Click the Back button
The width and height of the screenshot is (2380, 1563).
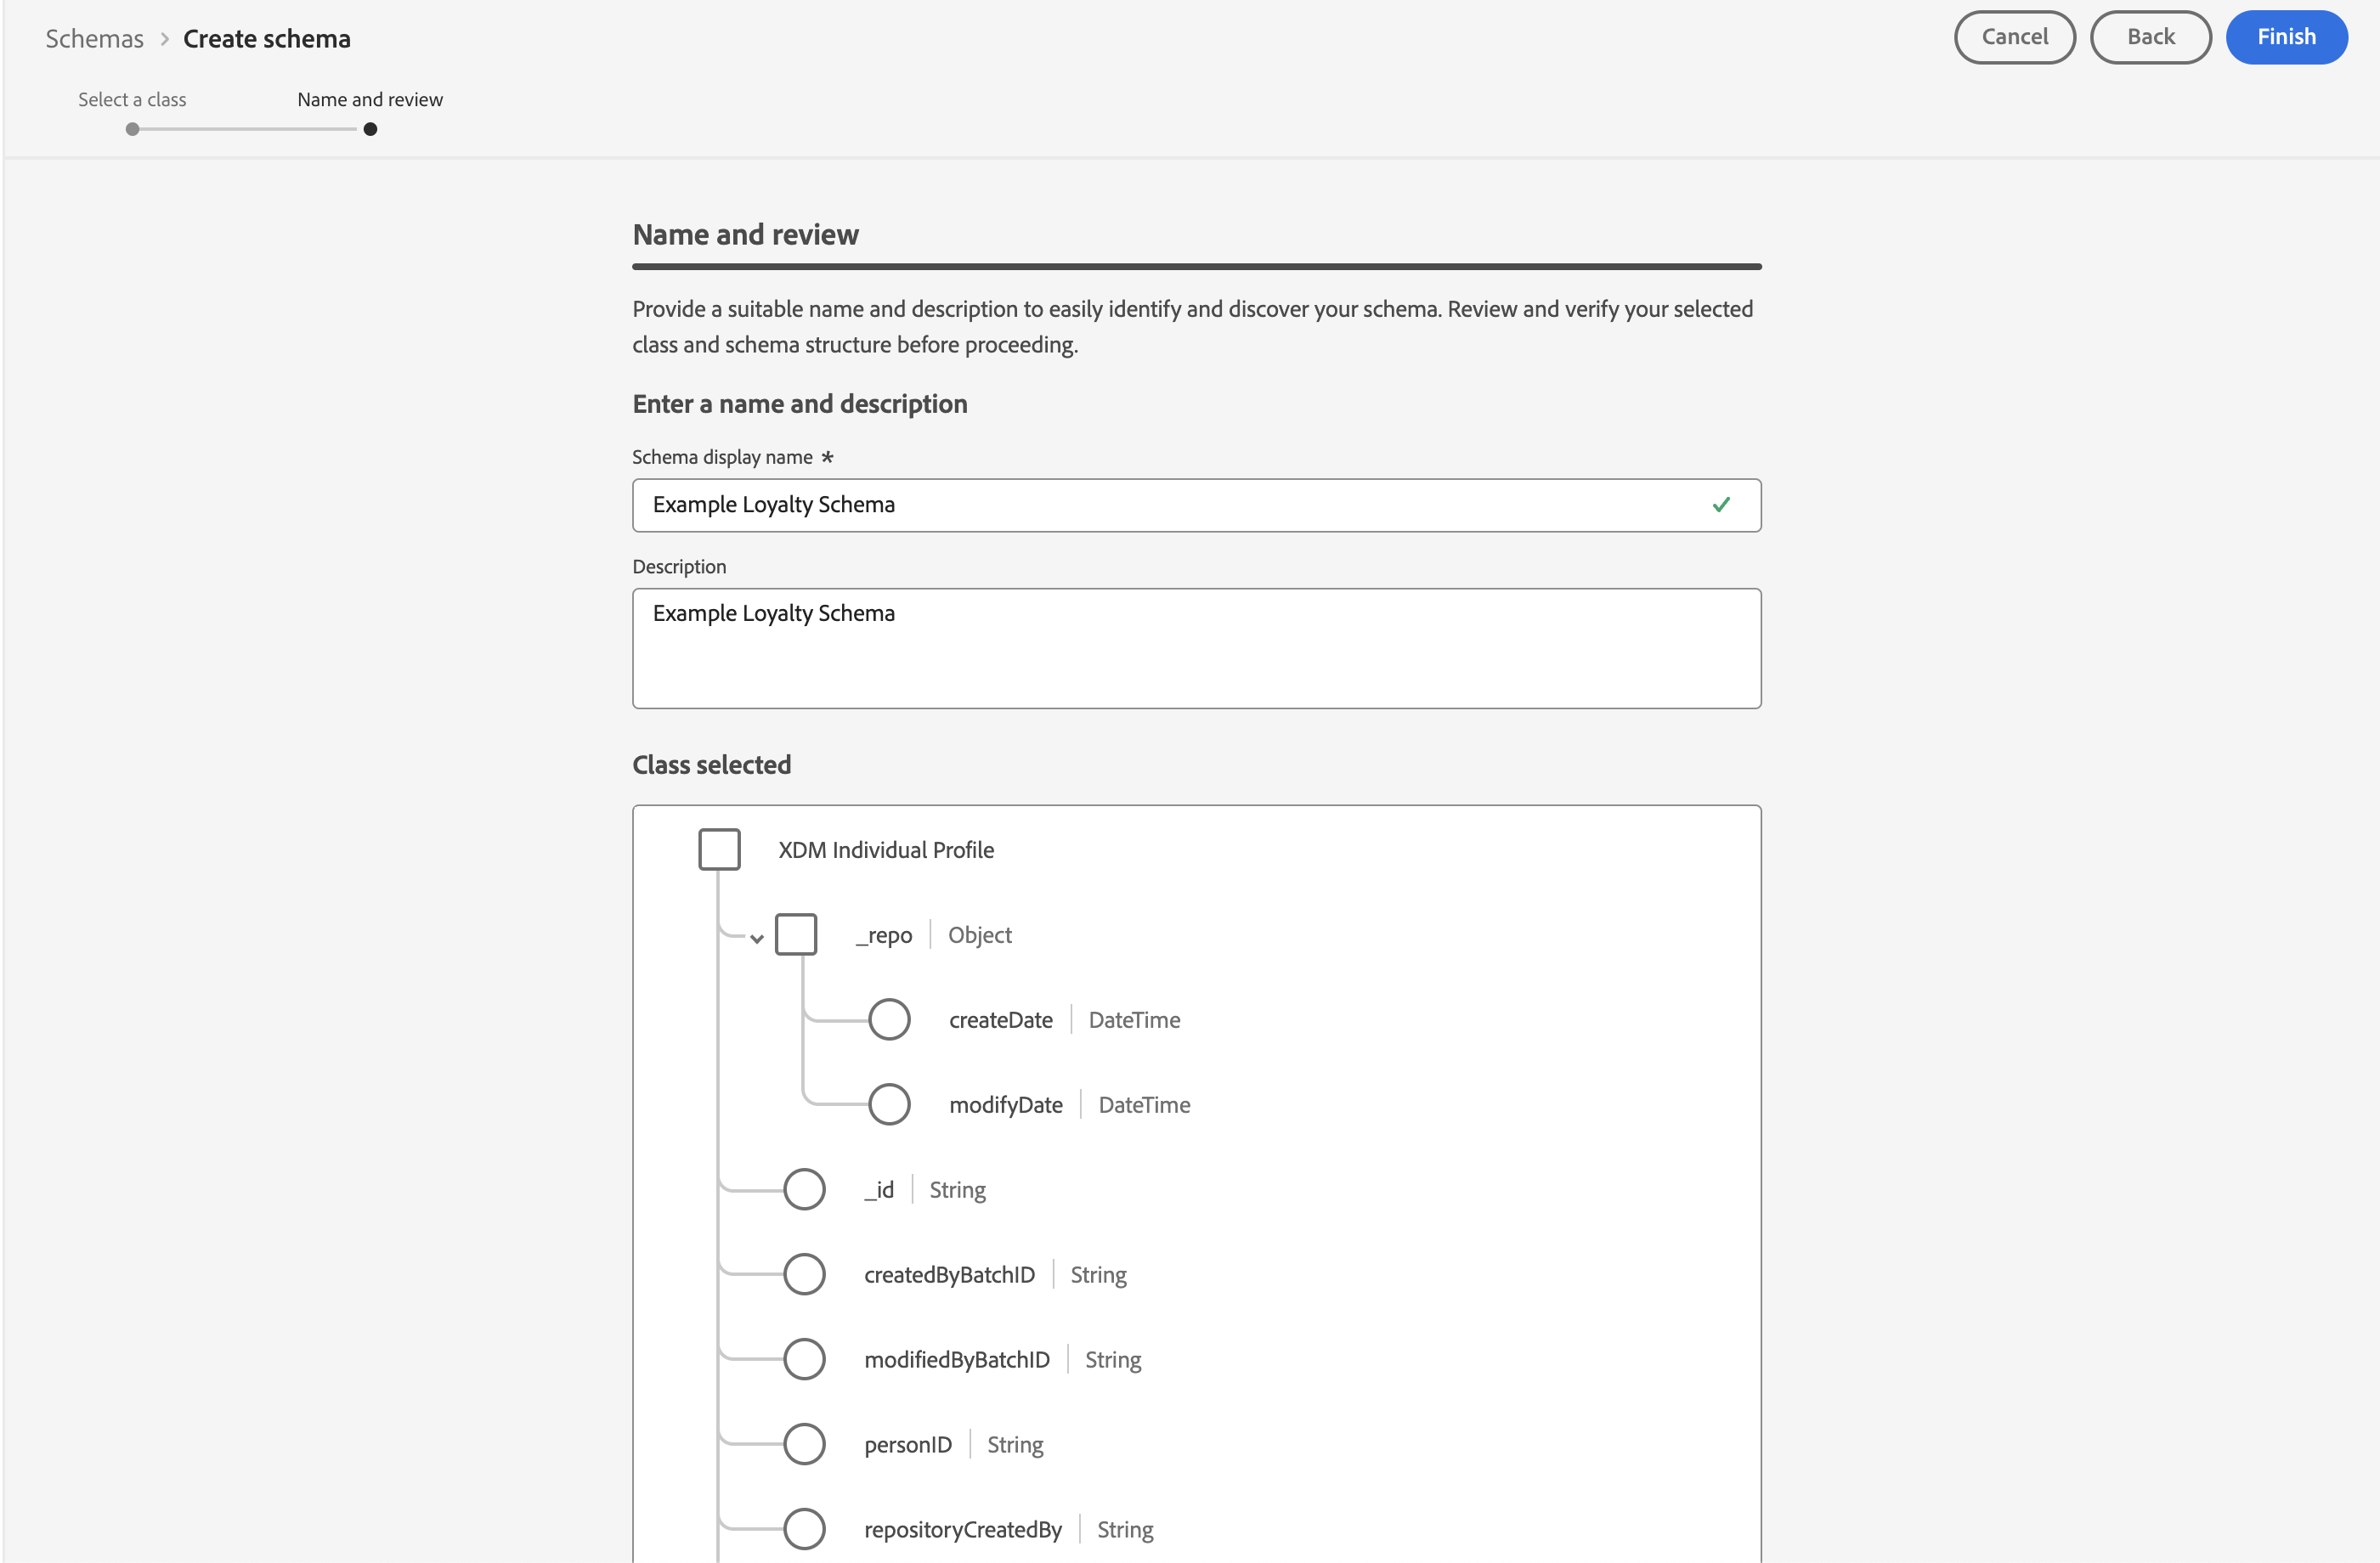[2150, 37]
